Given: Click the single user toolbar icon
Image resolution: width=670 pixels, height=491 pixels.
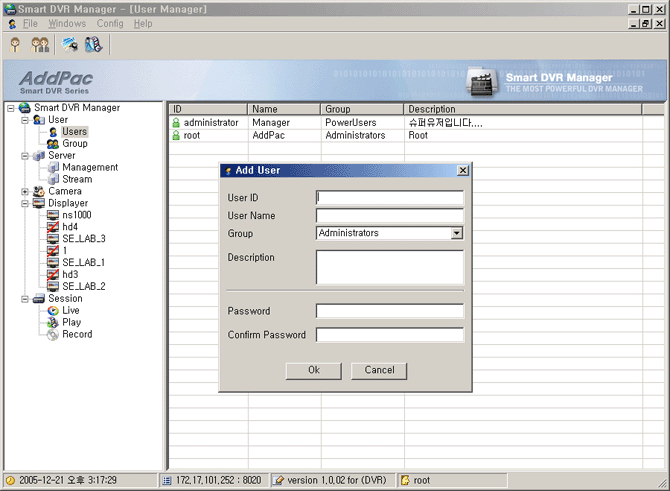Looking at the screenshot, I should pos(15,45).
